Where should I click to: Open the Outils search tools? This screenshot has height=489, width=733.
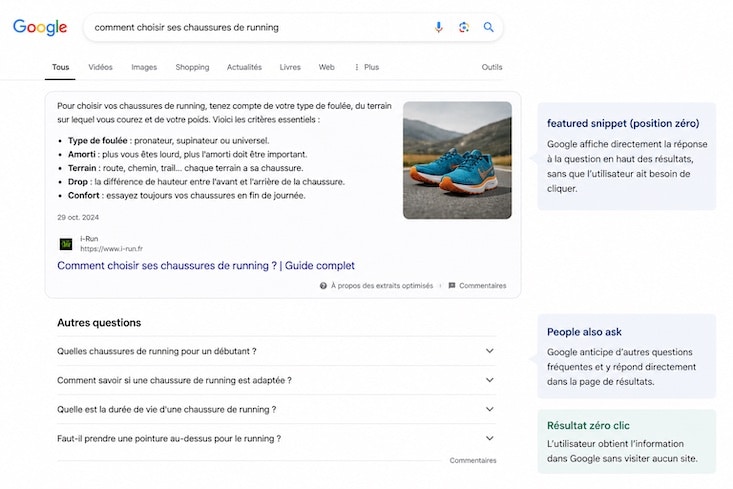(x=492, y=67)
